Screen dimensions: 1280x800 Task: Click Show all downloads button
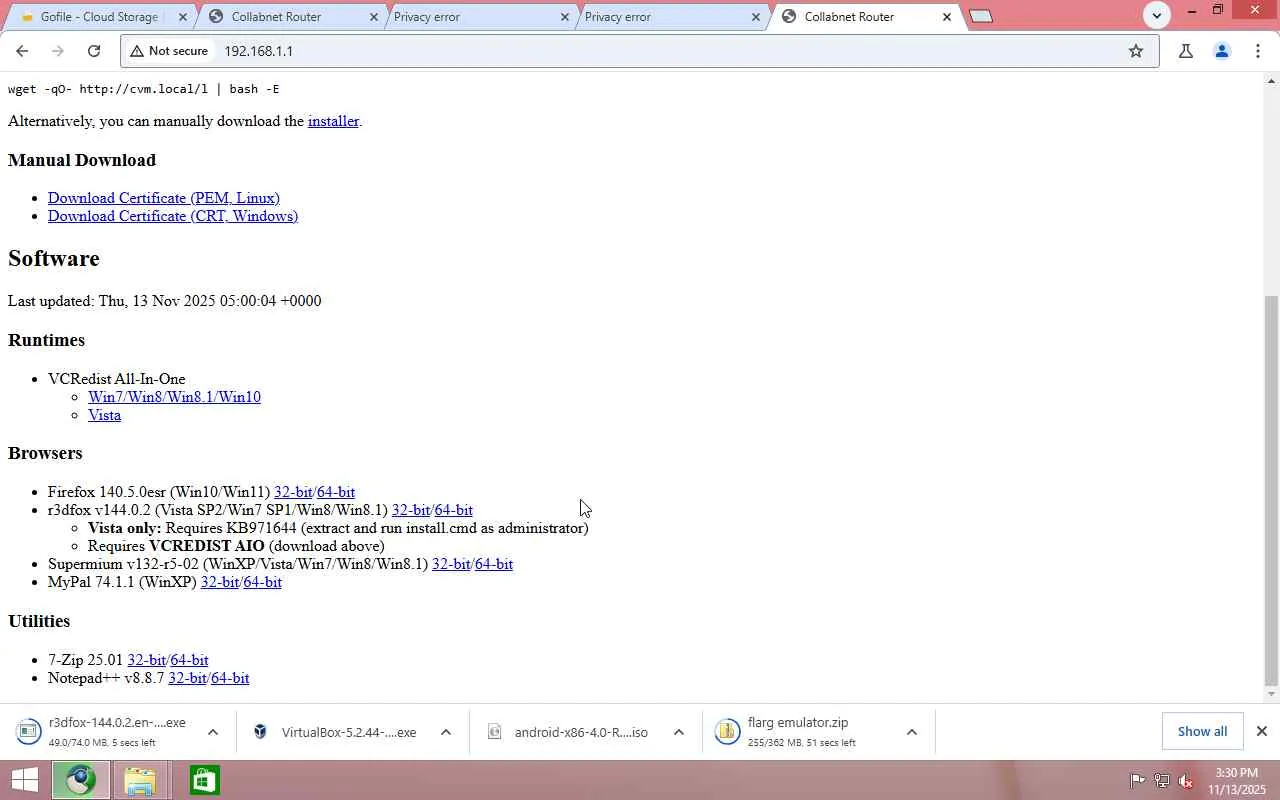pos(1202,732)
